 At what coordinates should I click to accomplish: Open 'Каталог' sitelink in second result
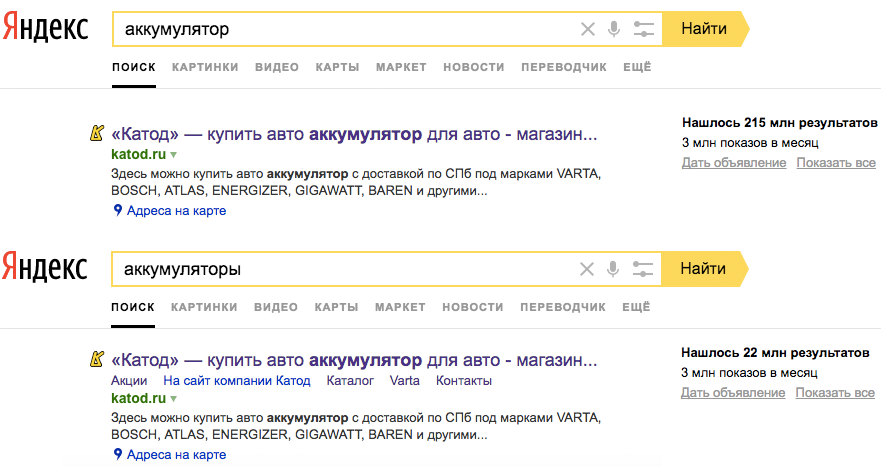[350, 380]
